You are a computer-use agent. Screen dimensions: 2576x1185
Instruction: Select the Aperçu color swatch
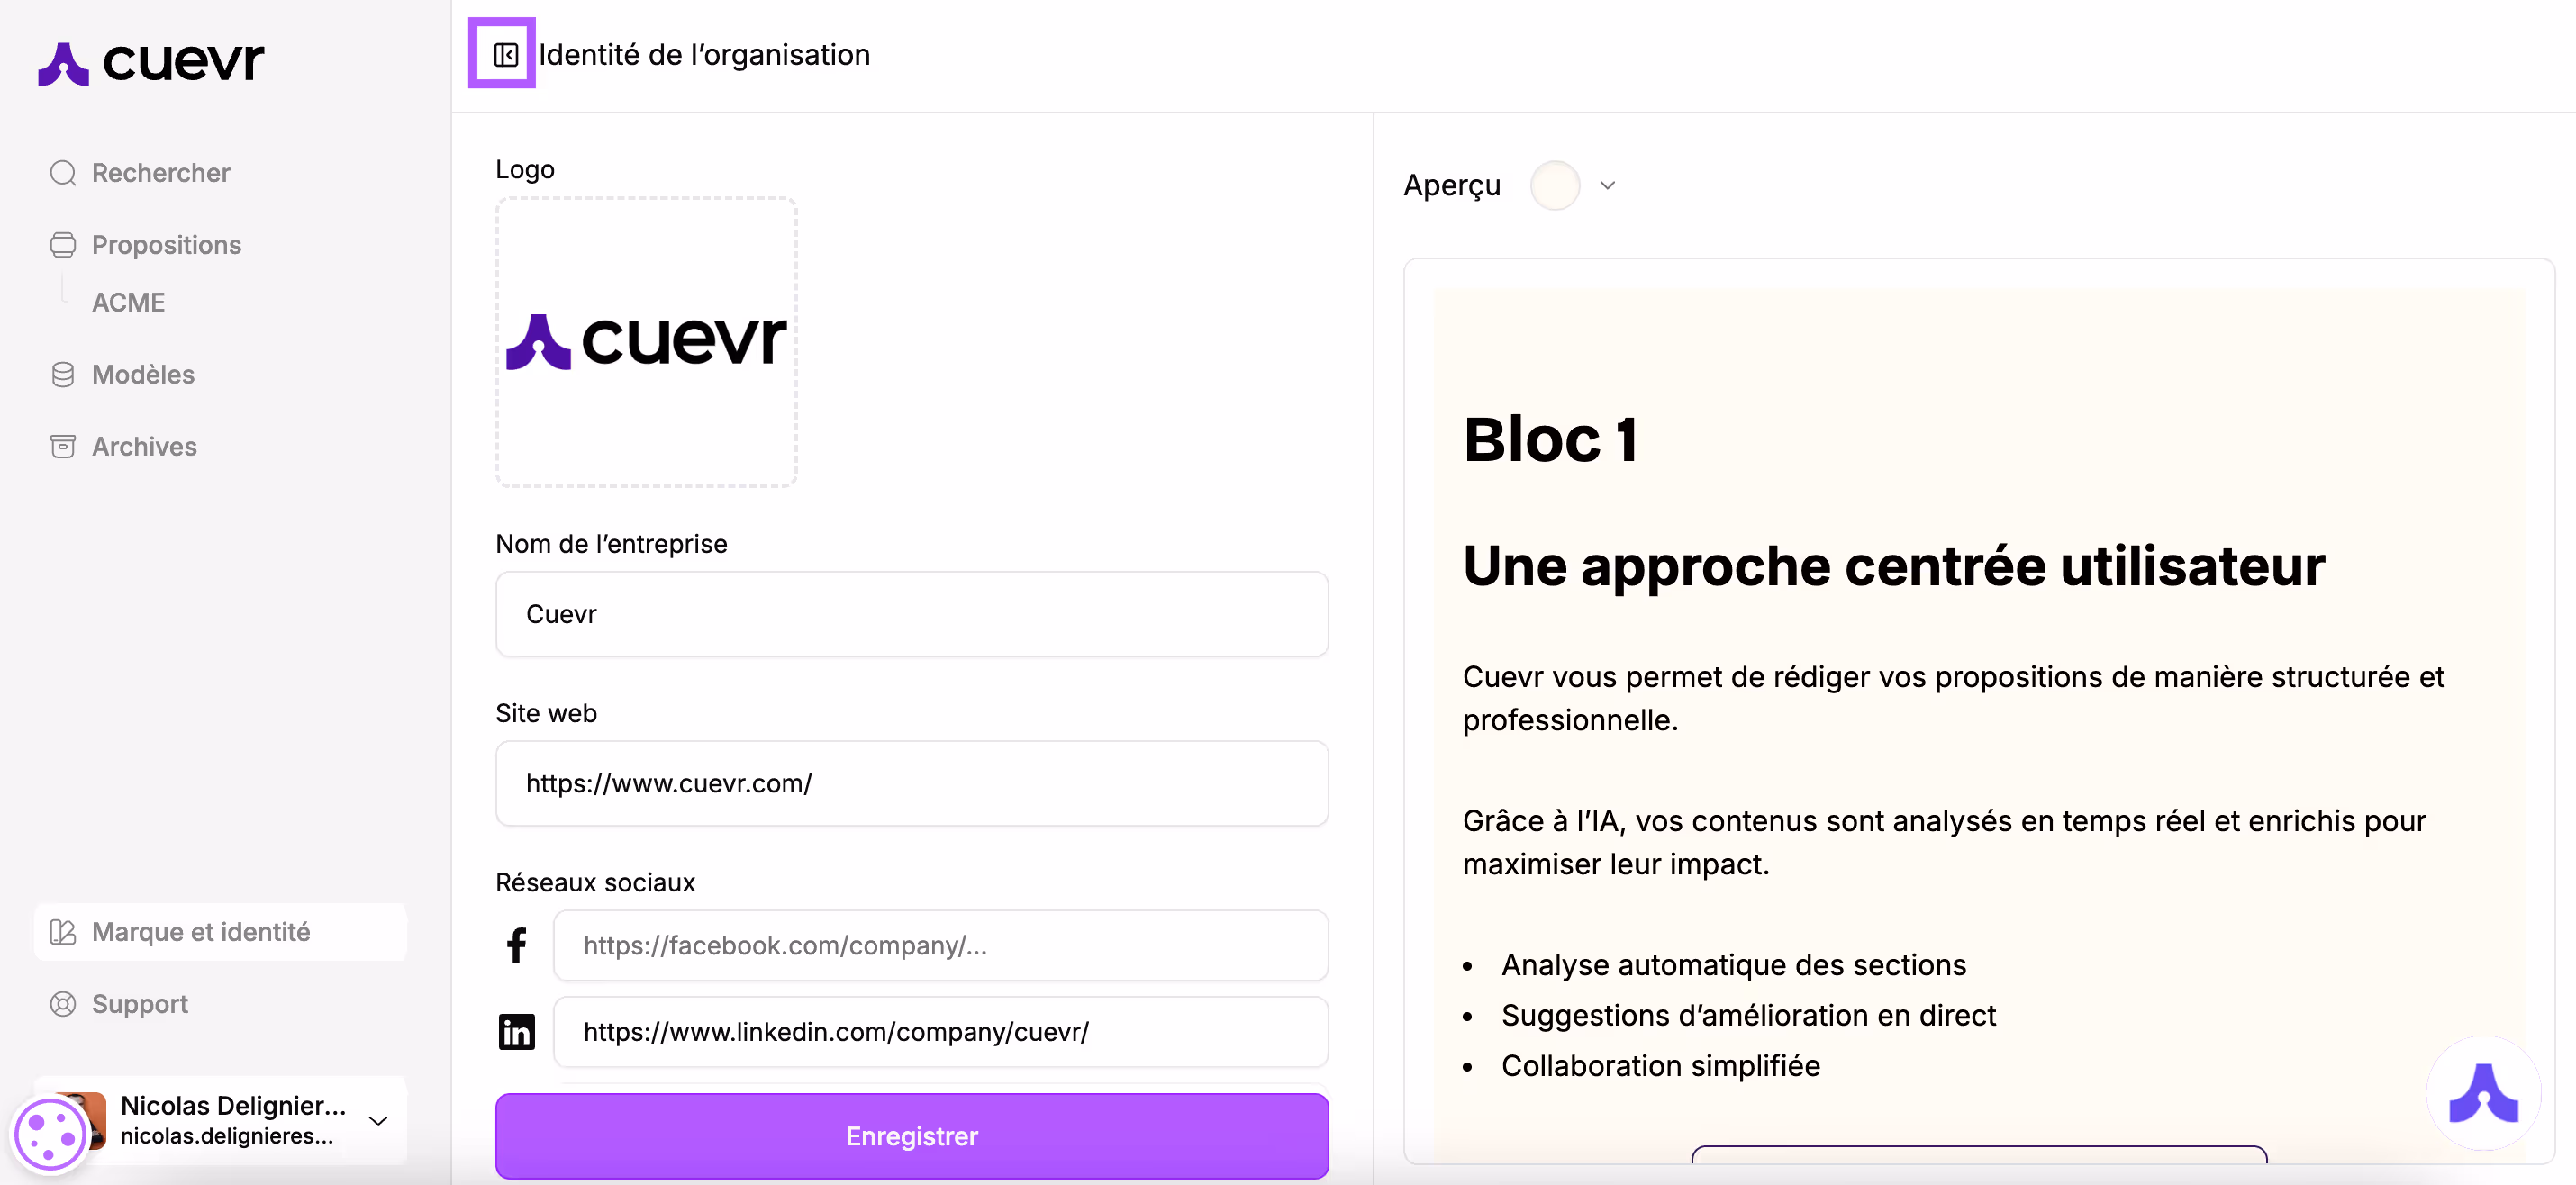pyautogui.click(x=1554, y=185)
